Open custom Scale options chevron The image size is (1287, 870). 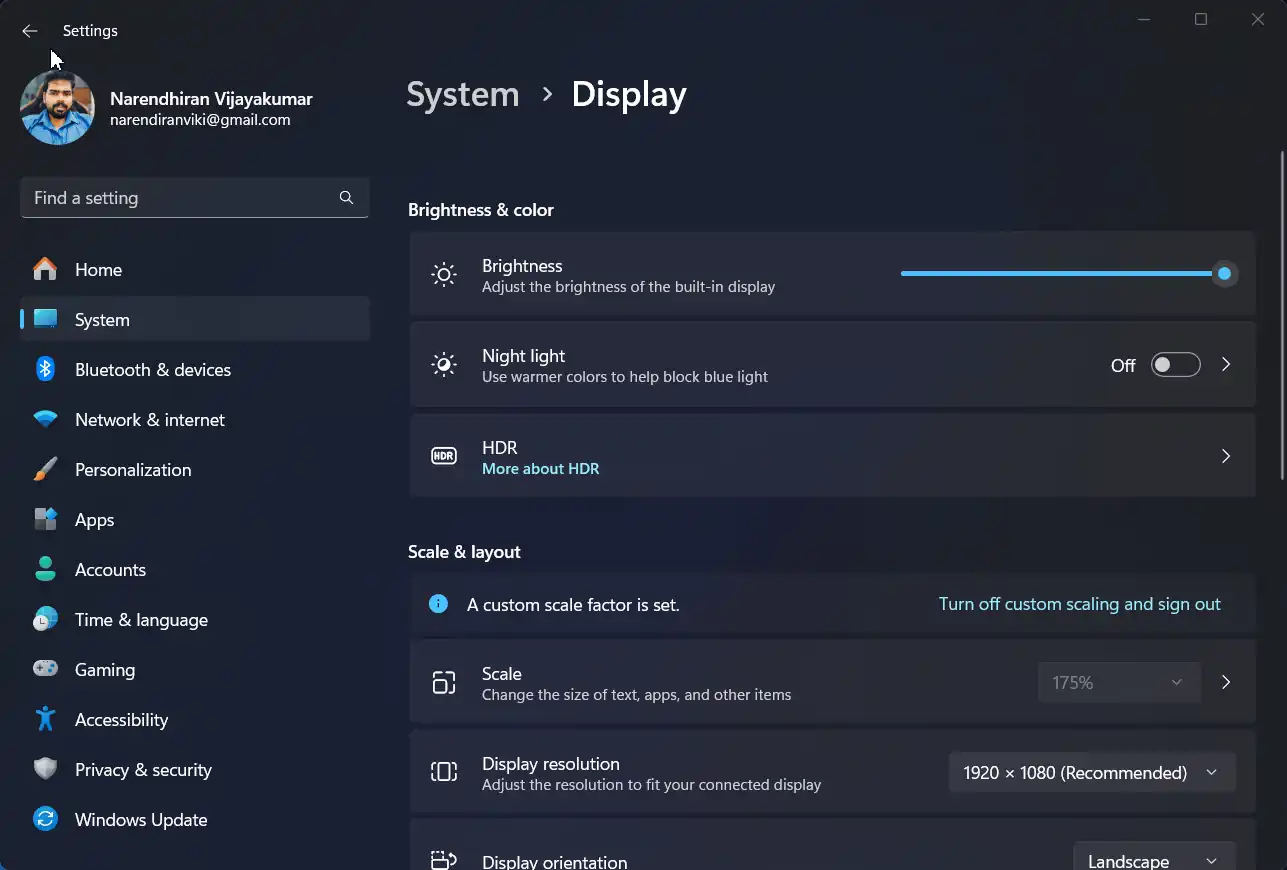[1226, 682]
